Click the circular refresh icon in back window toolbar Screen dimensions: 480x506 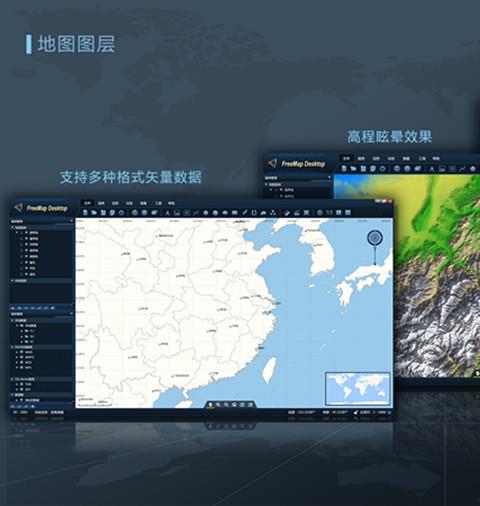click(x=383, y=169)
